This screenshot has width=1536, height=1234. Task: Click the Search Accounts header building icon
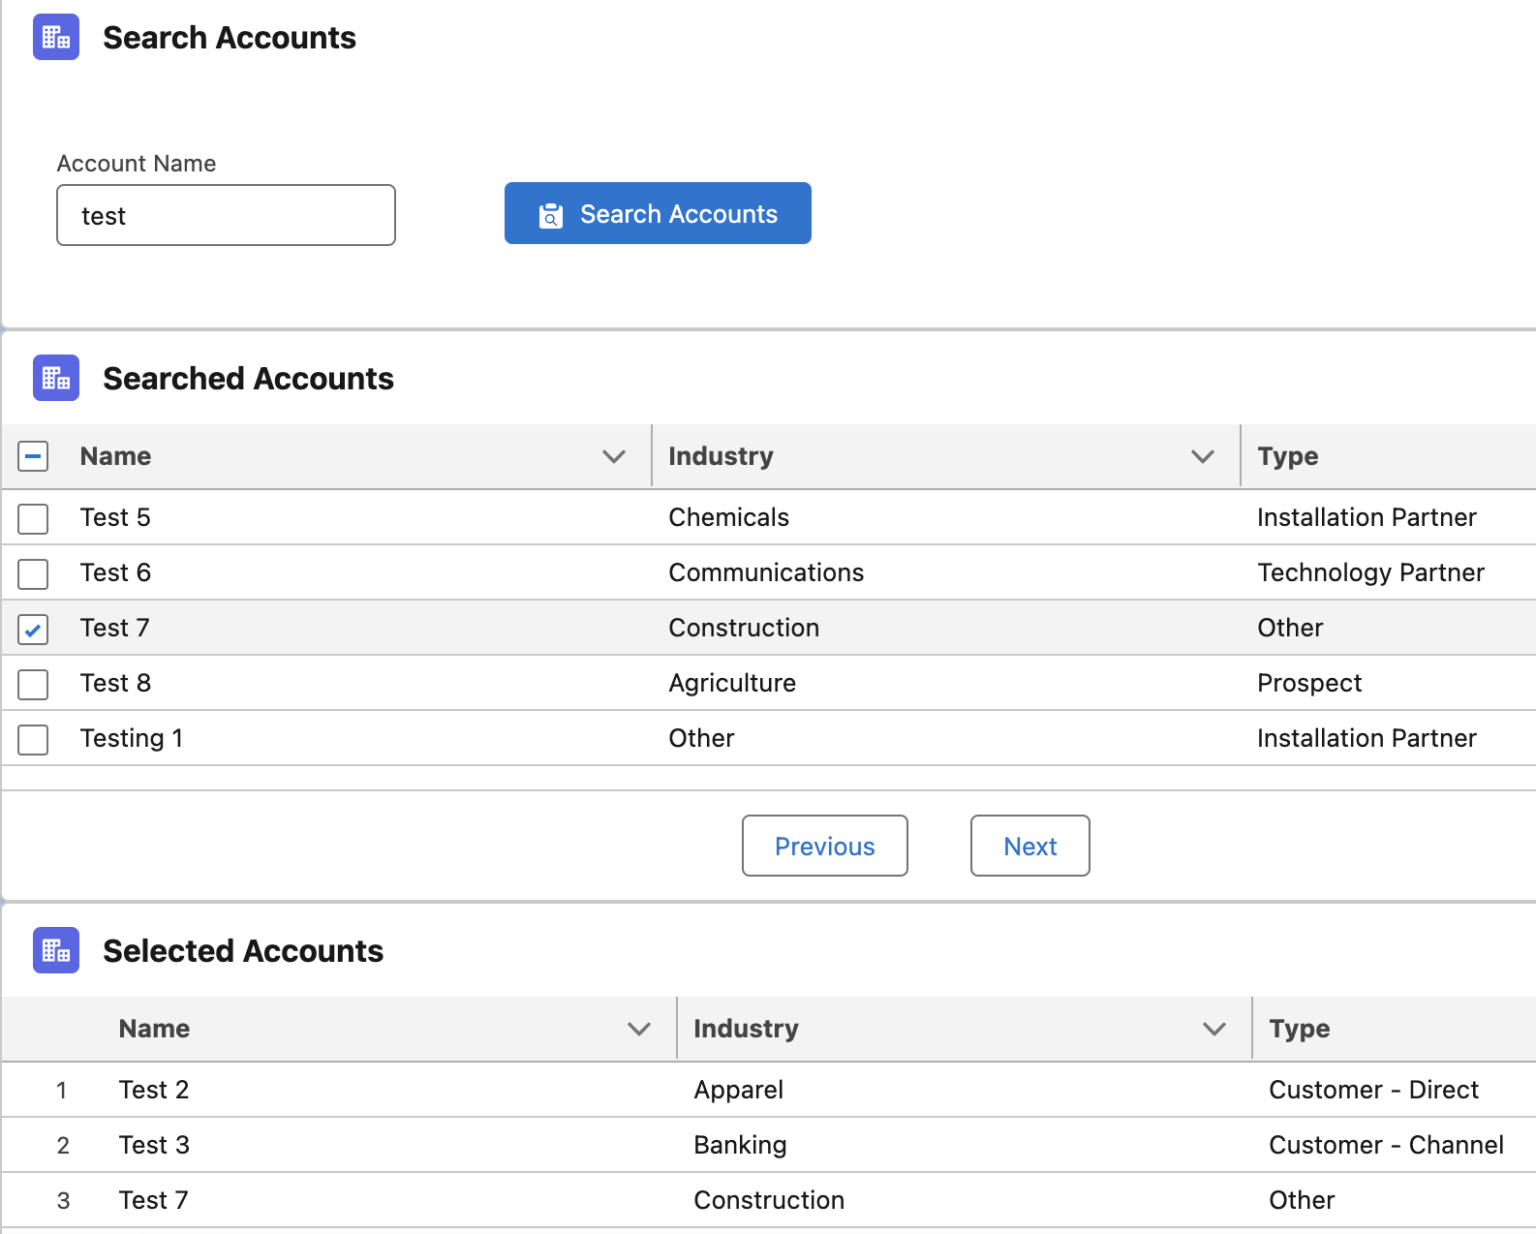click(x=56, y=37)
